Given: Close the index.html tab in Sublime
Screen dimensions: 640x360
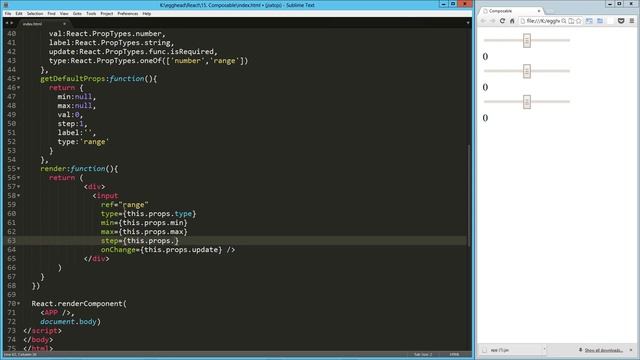Looking at the screenshot, I should point(64,24).
